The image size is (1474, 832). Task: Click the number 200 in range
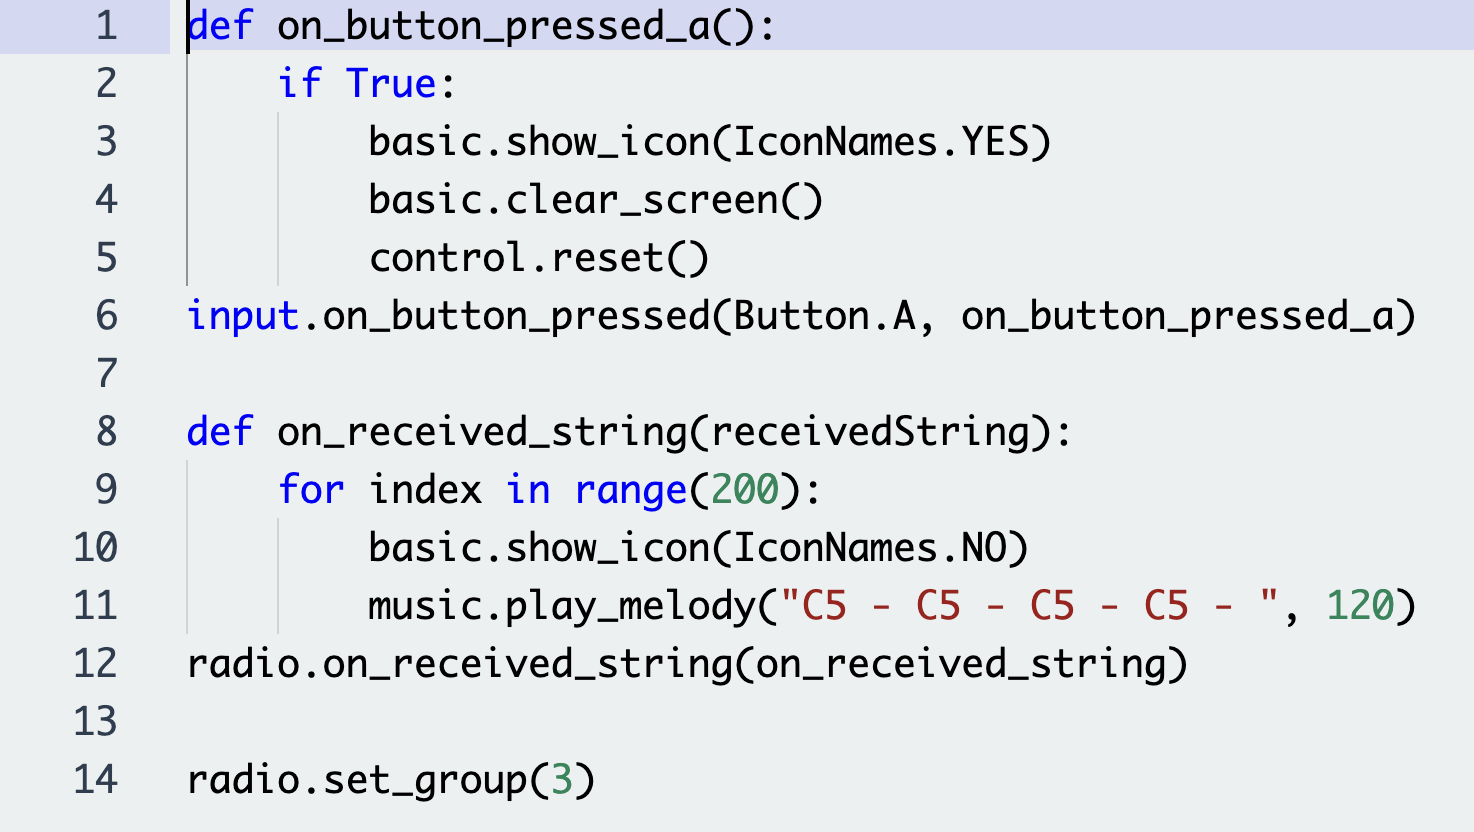click(744, 490)
